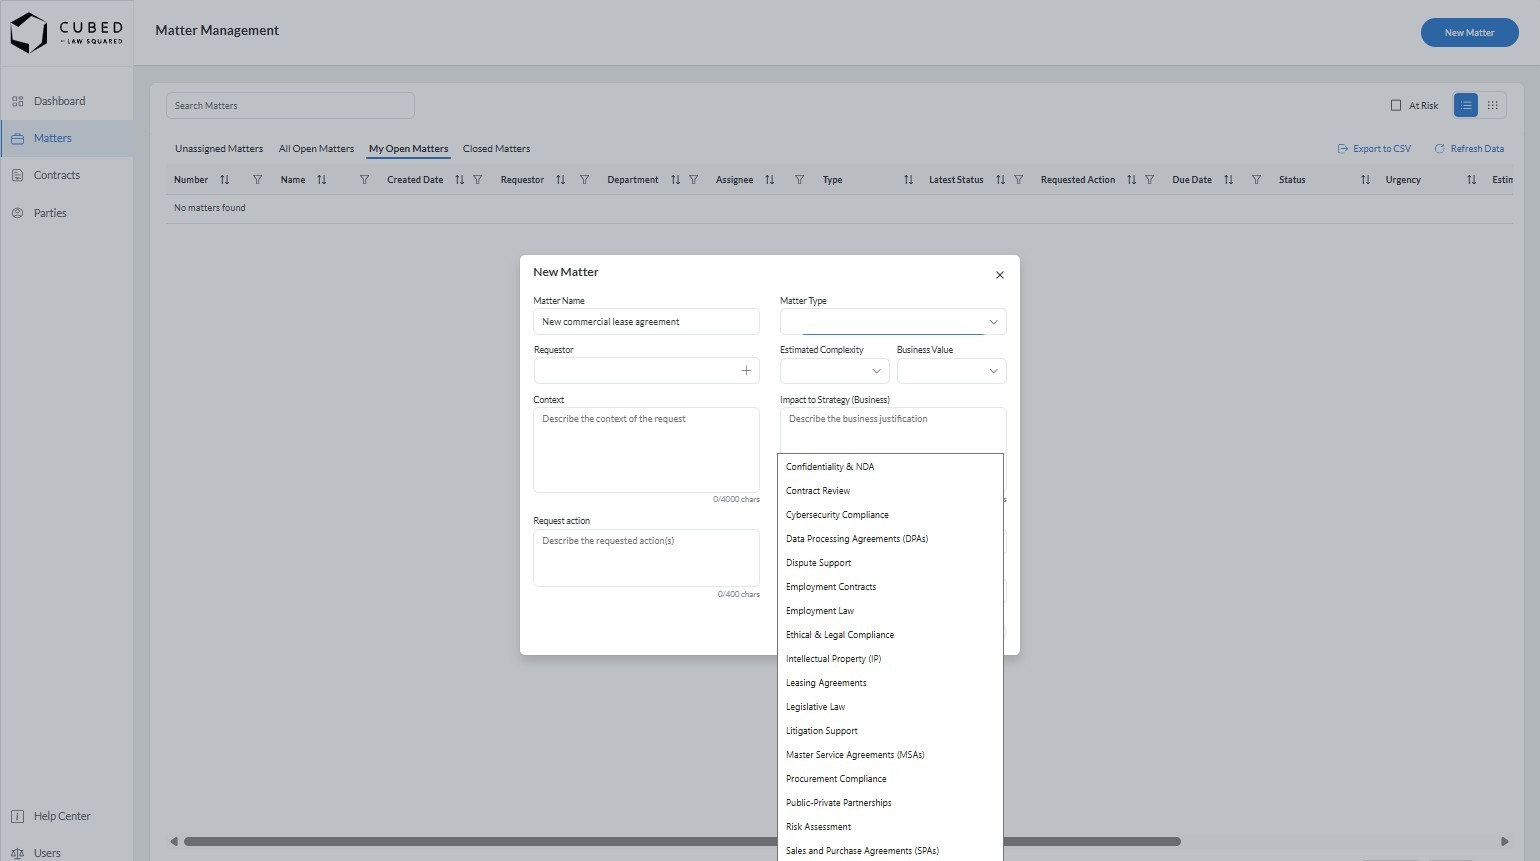Switch to list view layout
The image size is (1540, 861).
1466,105
